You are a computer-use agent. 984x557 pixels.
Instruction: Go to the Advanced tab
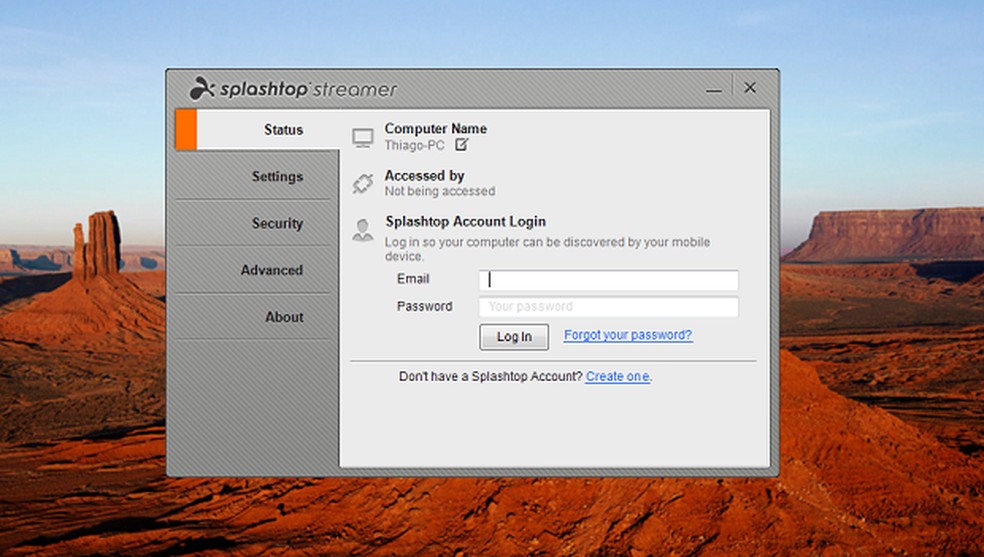click(x=271, y=270)
